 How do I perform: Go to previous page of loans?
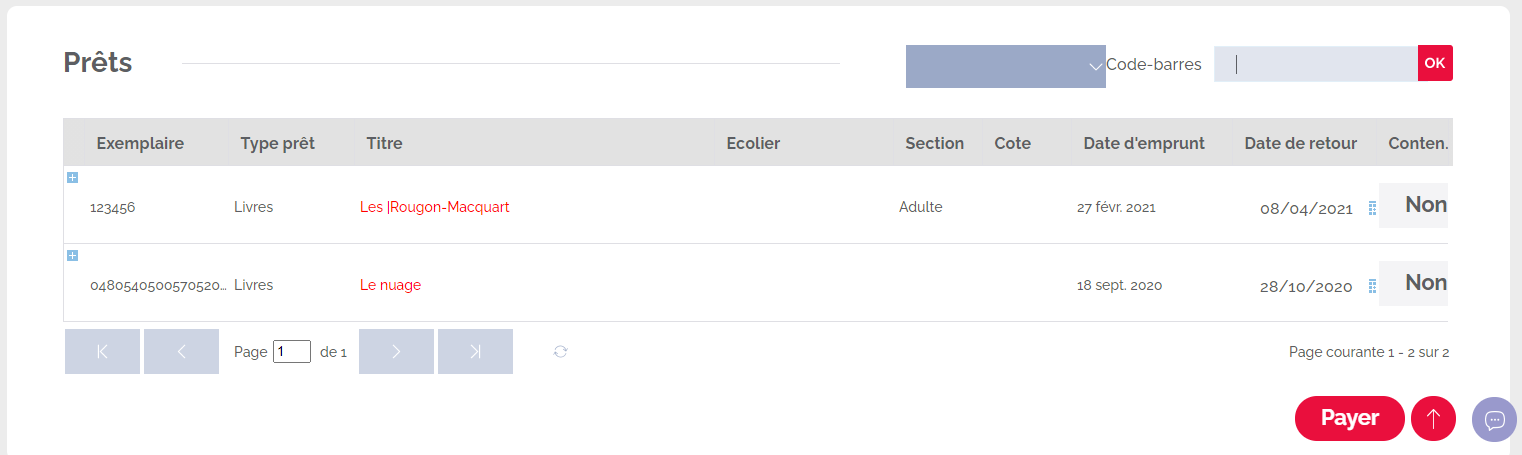[181, 352]
